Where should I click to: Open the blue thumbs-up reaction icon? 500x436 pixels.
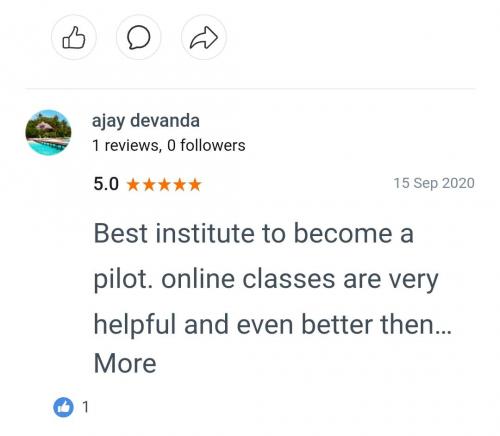pyautogui.click(x=63, y=407)
